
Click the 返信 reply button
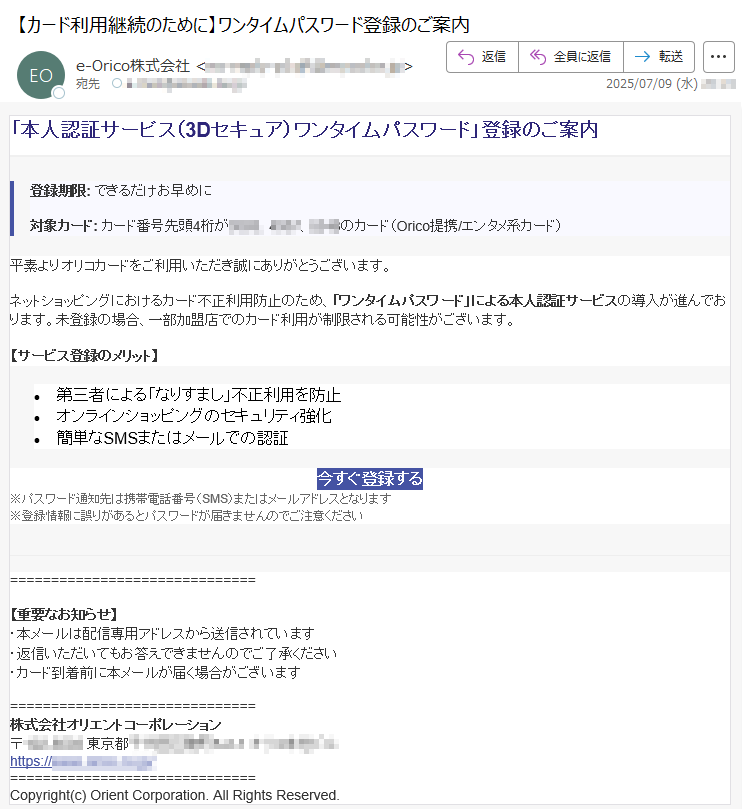point(482,57)
